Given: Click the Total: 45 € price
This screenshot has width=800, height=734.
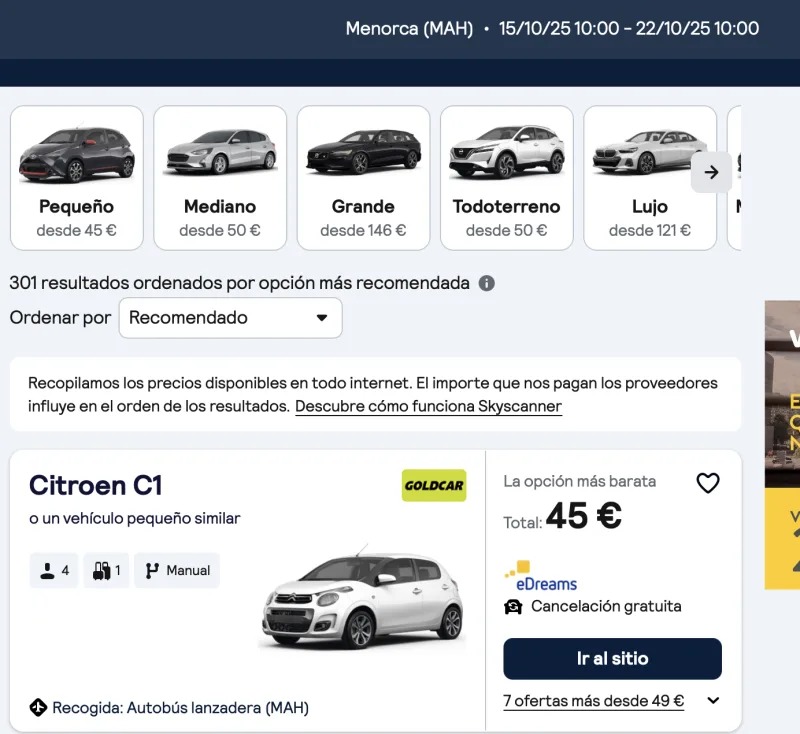Looking at the screenshot, I should coord(562,516).
